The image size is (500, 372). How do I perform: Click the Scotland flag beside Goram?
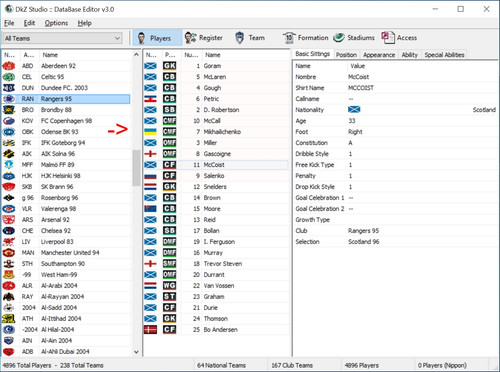coord(150,66)
